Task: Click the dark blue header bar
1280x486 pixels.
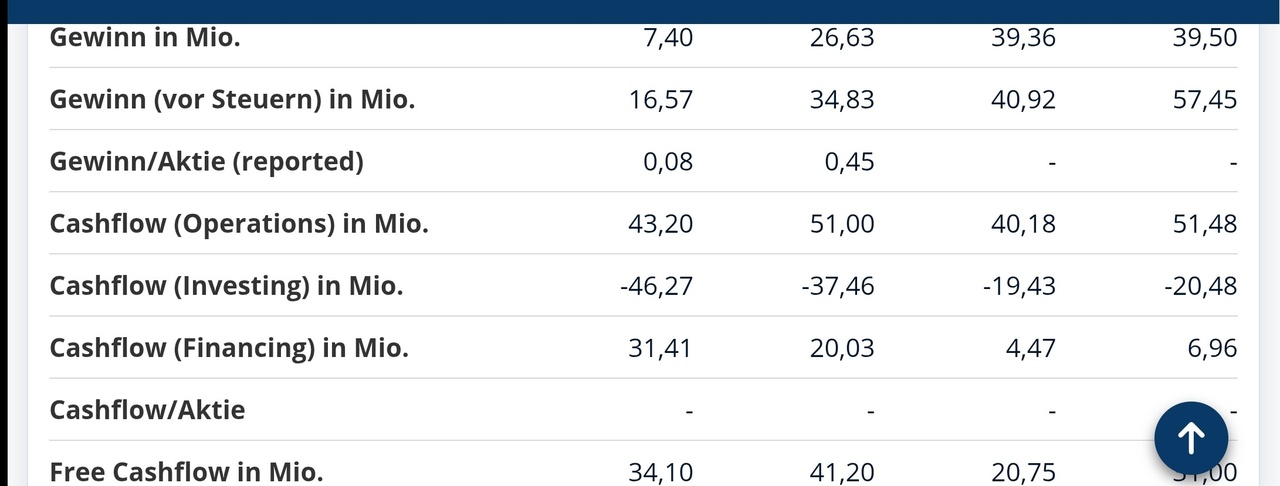Action: 640,11
